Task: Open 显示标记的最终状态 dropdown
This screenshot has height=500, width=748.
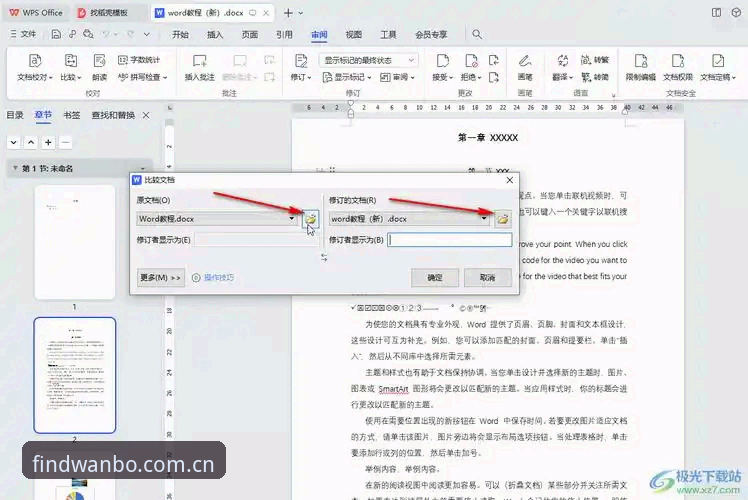Action: 369,60
